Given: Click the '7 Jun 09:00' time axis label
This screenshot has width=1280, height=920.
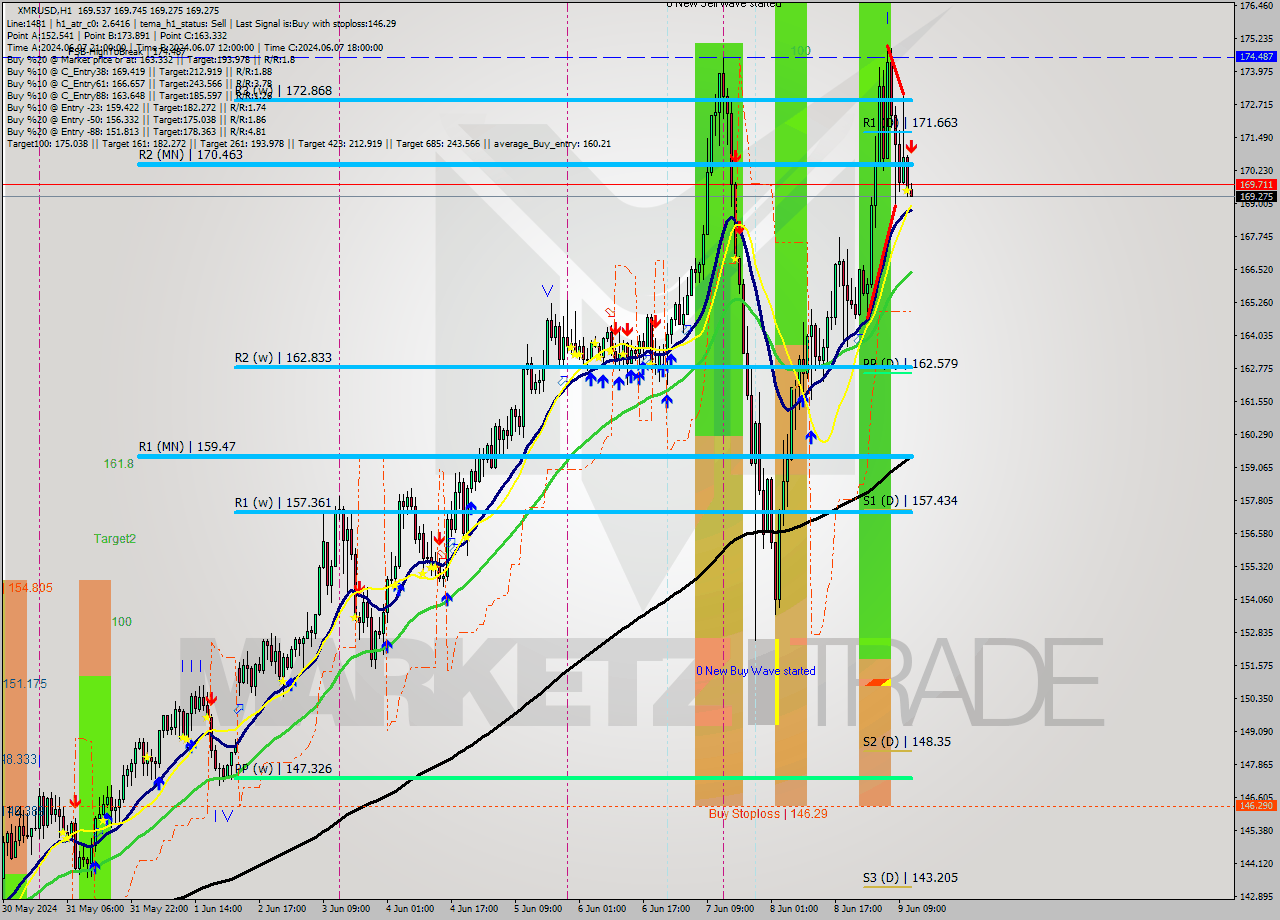Looking at the screenshot, I should tap(729, 909).
